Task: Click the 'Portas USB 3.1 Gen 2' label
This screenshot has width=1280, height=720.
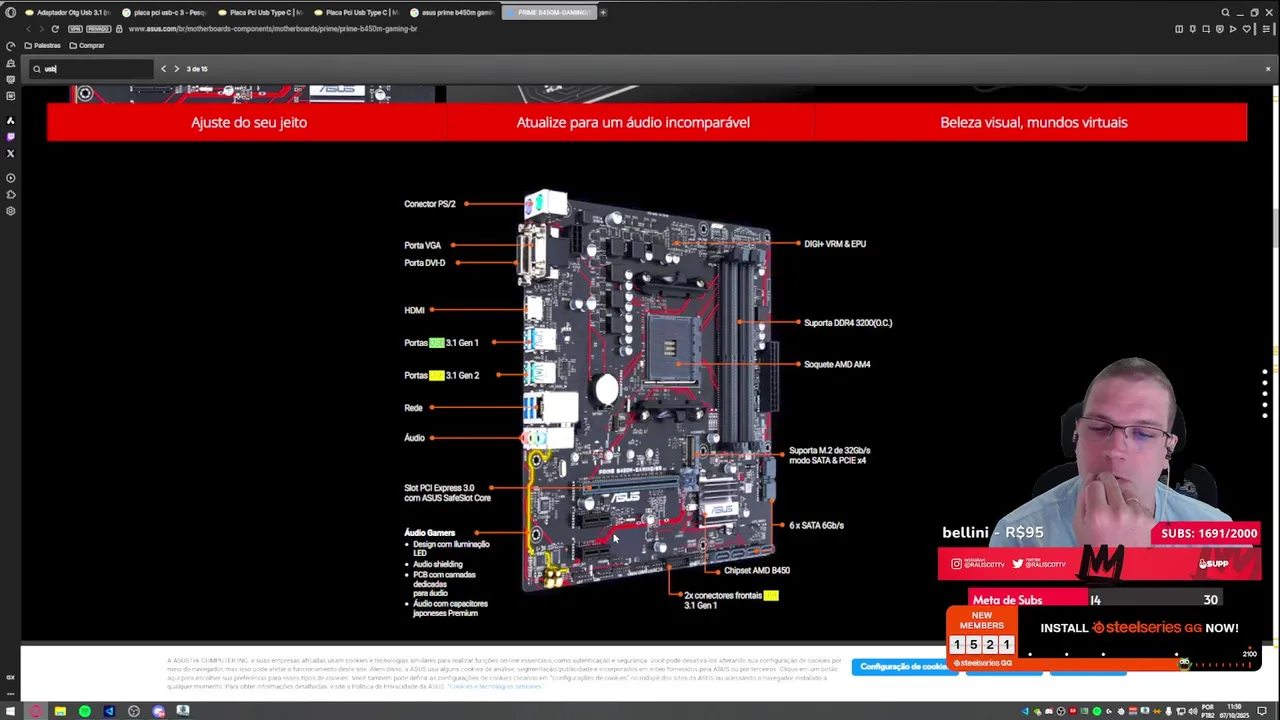Action: (441, 376)
